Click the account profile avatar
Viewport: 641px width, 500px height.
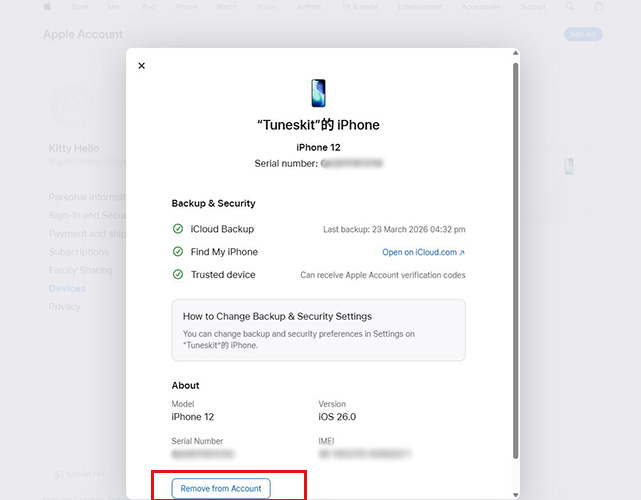click(73, 106)
